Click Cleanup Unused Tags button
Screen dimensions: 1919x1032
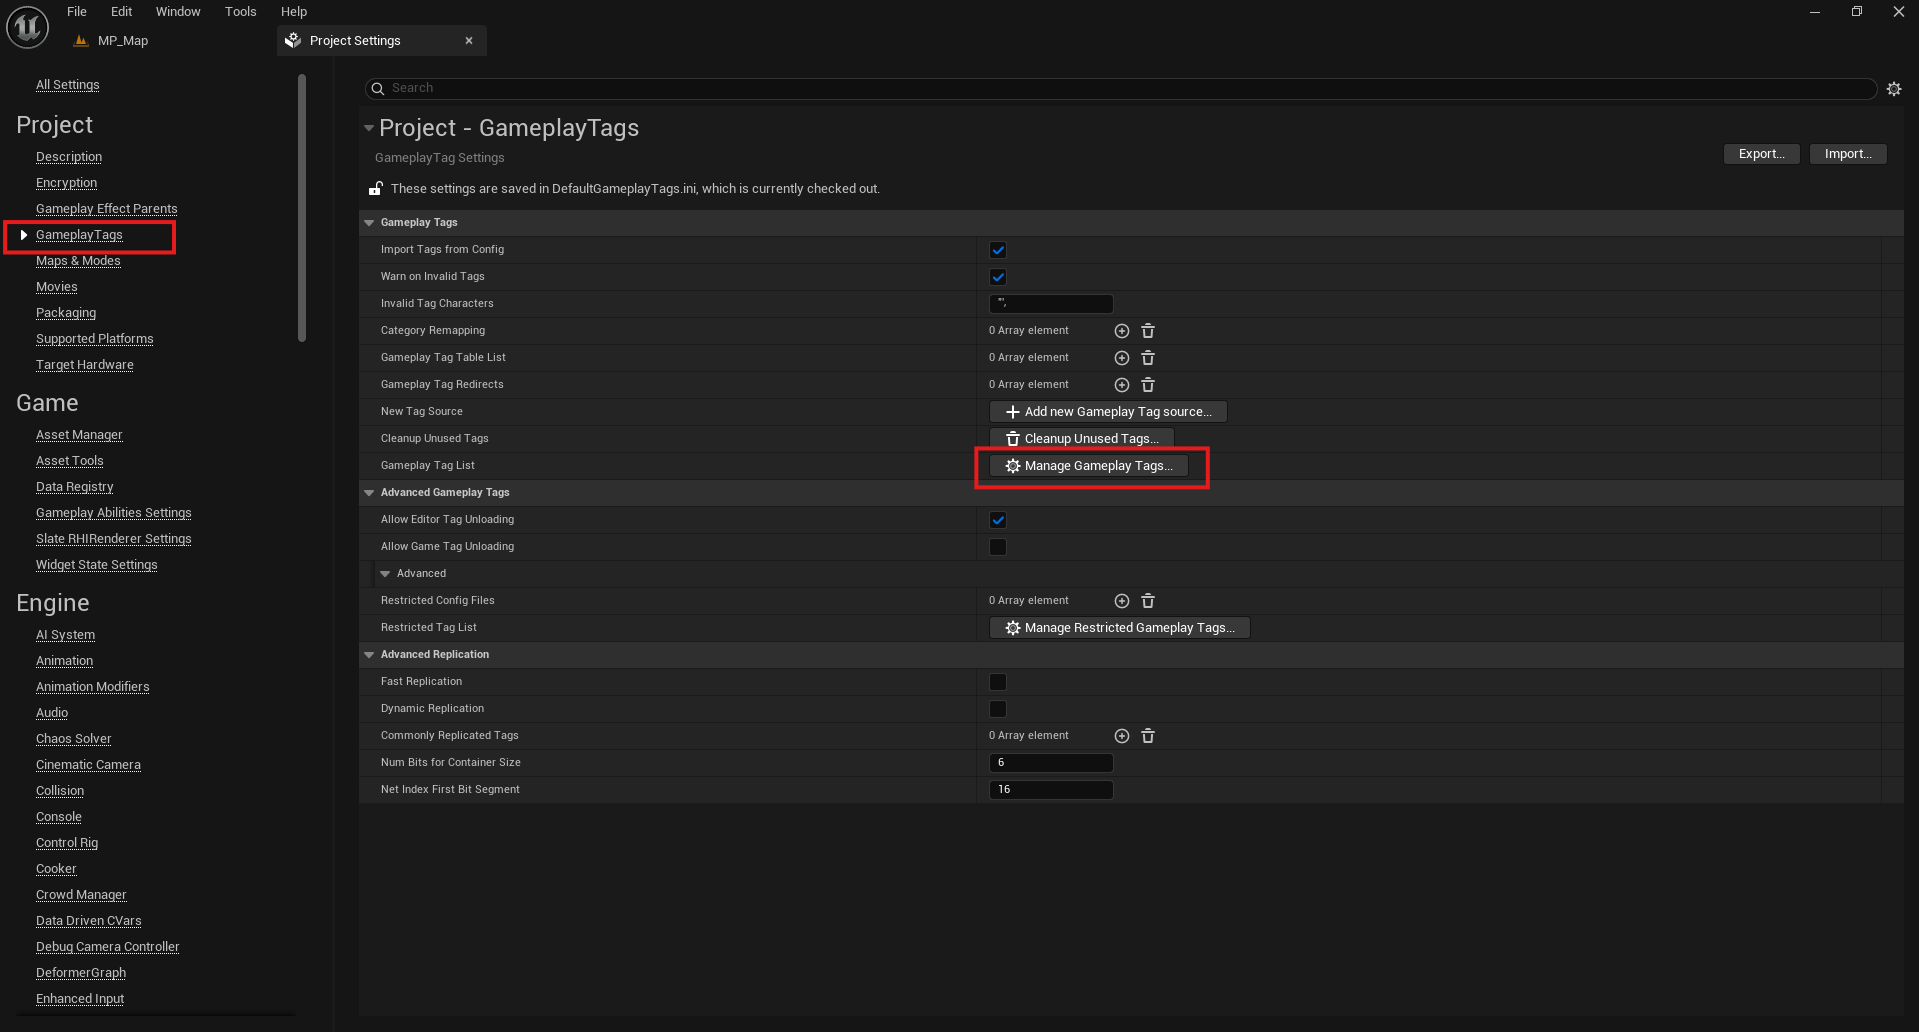pos(1082,439)
